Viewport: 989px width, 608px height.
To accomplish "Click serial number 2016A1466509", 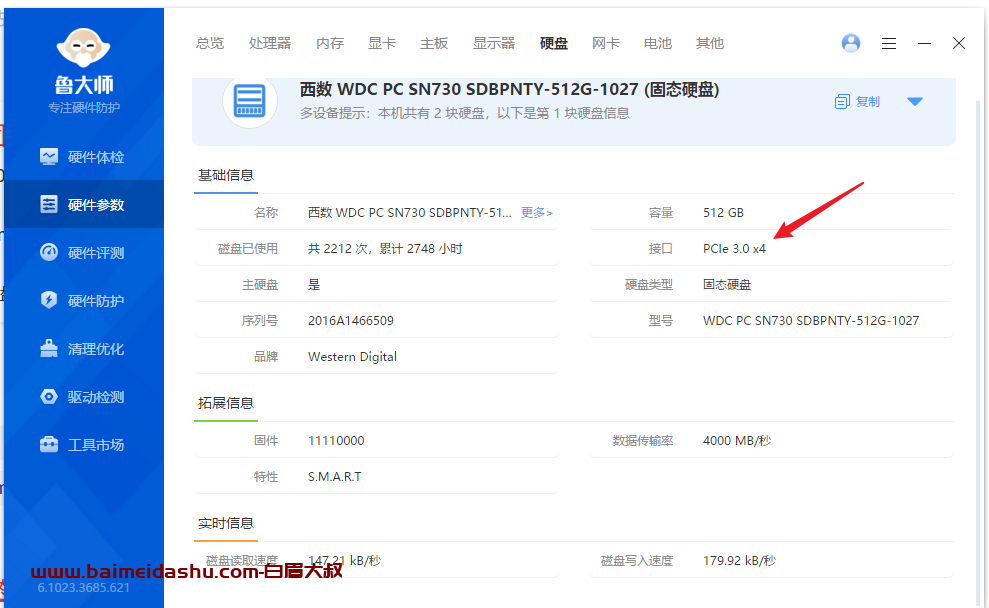I will (x=351, y=320).
